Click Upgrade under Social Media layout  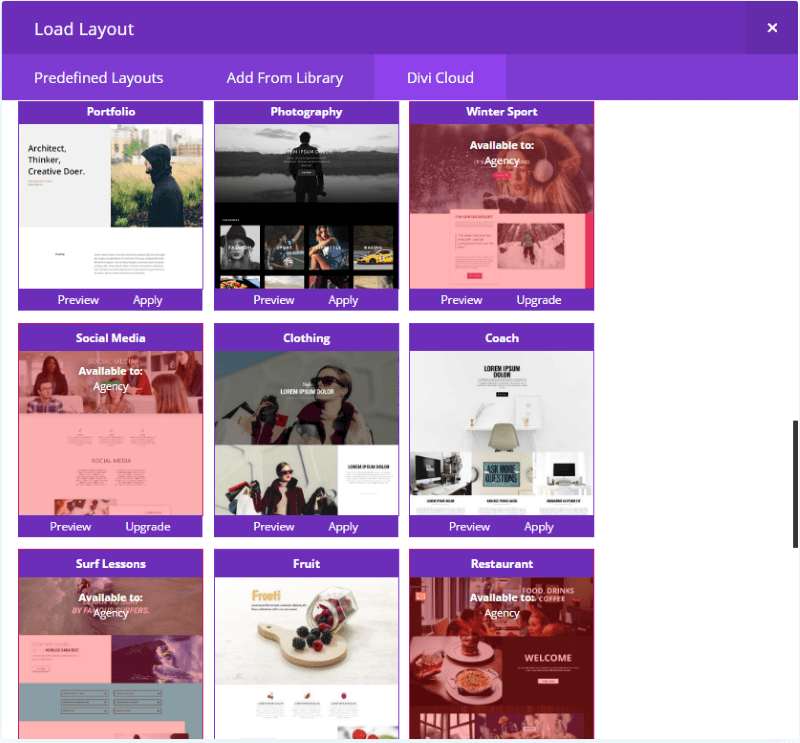(x=148, y=527)
